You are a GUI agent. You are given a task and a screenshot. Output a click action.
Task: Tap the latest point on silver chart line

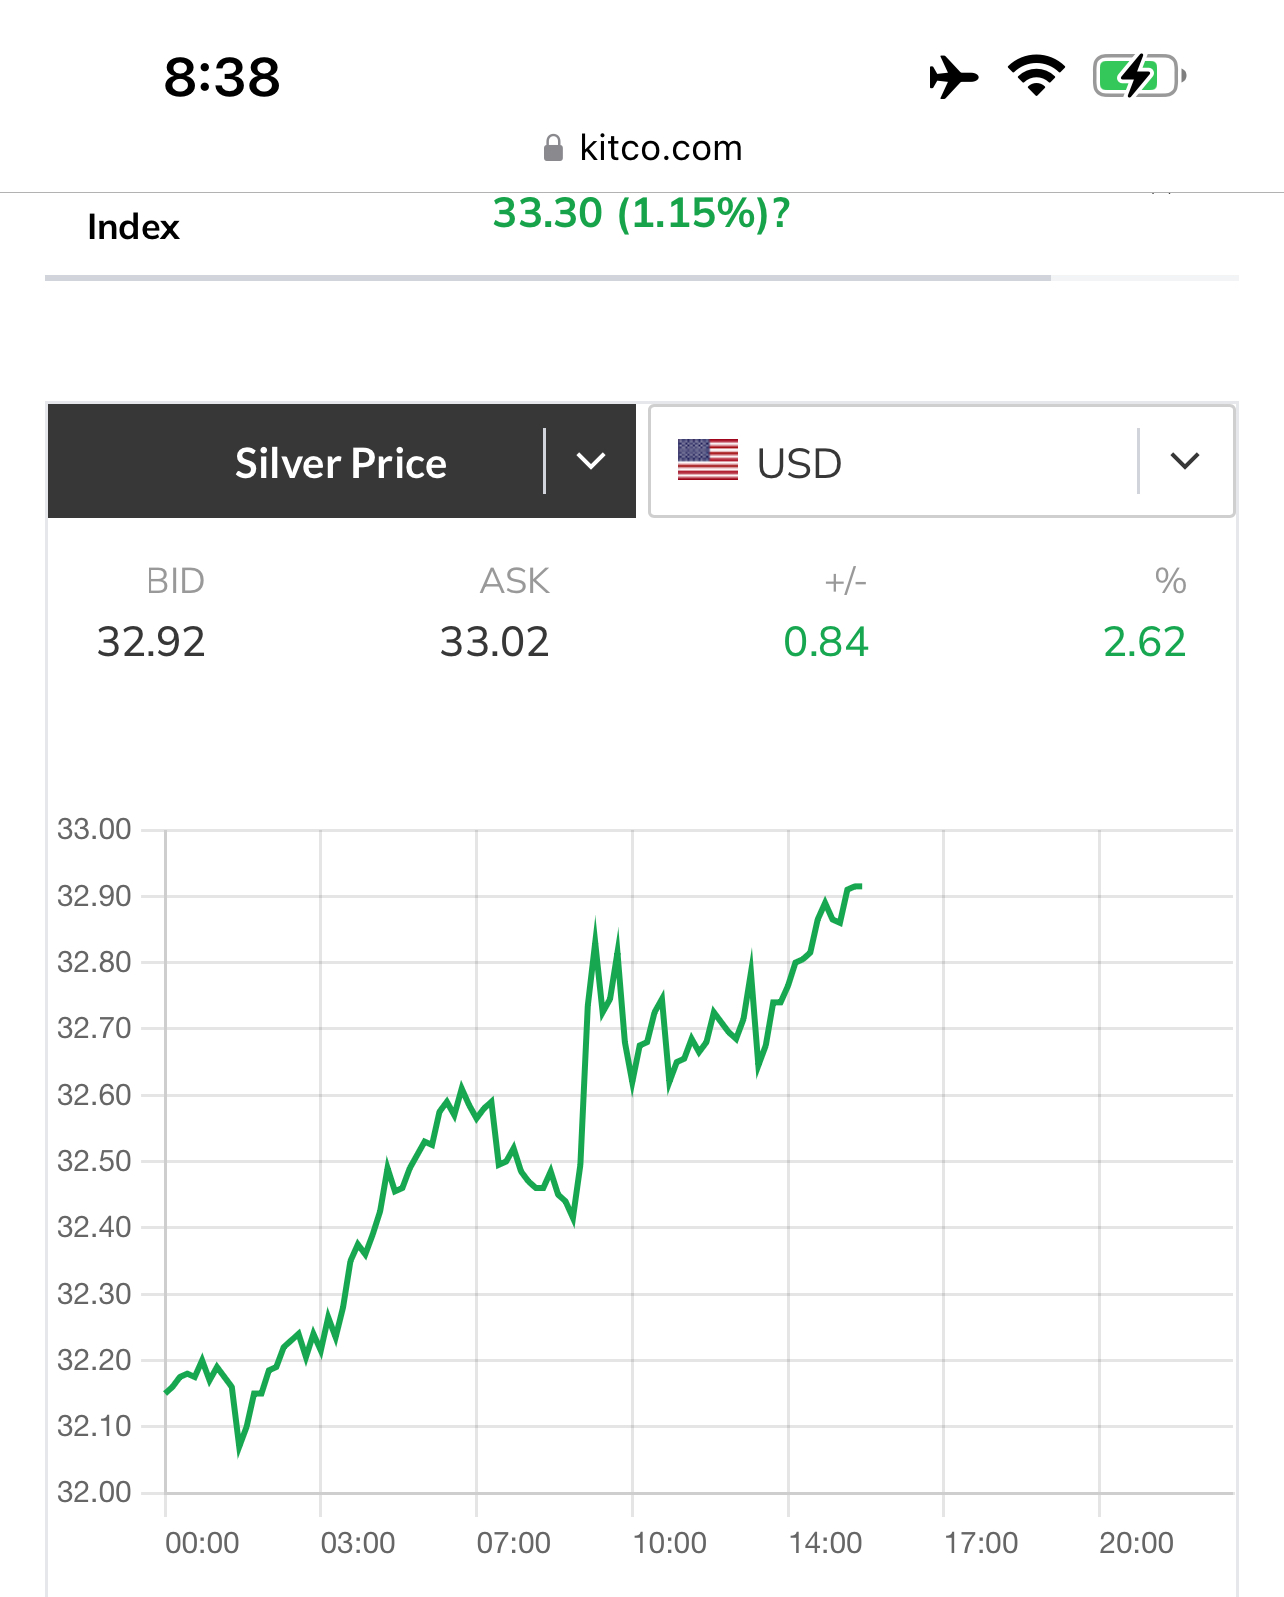coord(858,886)
